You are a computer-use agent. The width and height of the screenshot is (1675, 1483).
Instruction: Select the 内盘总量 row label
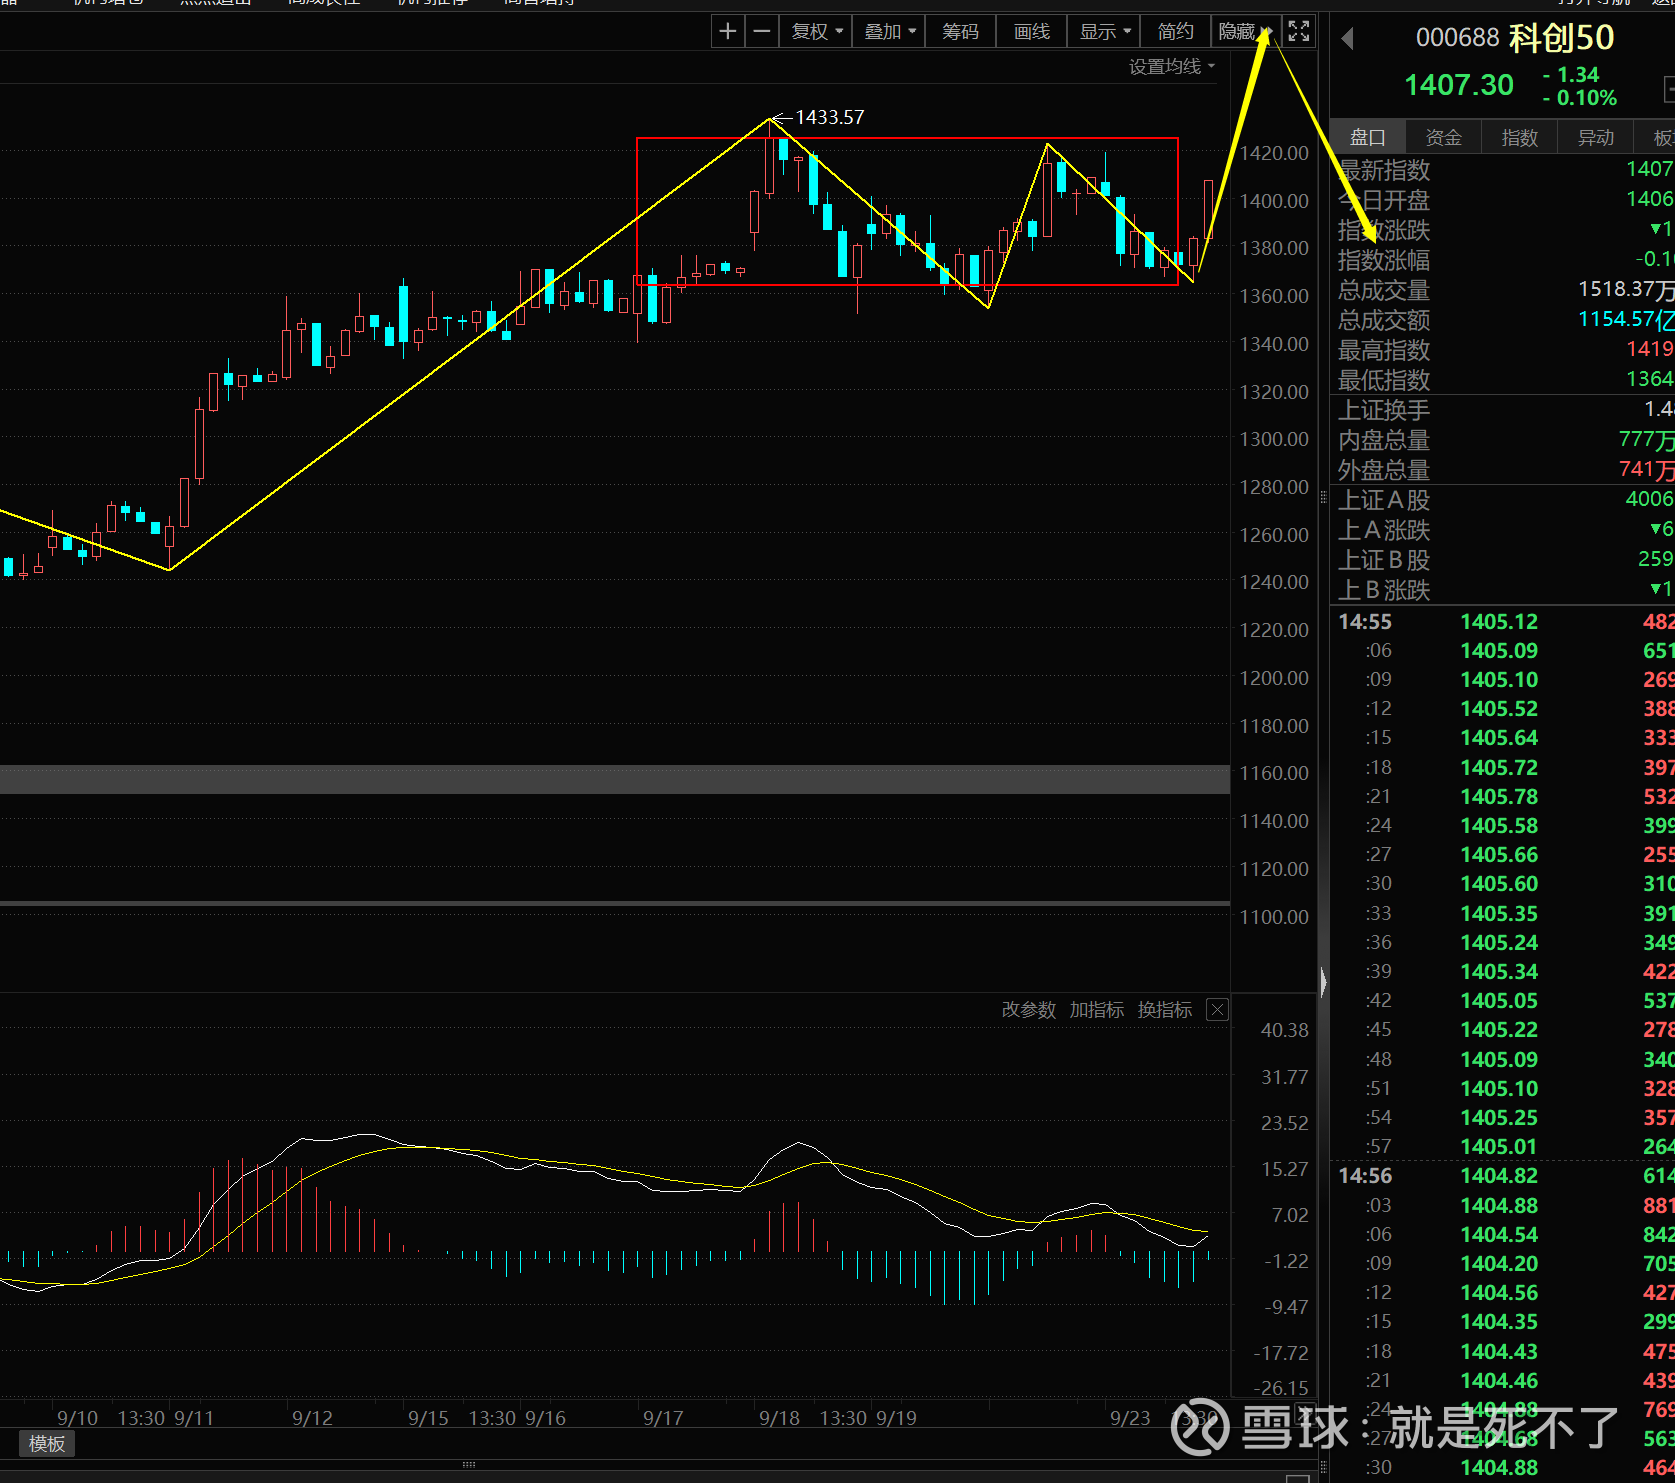1384,441
